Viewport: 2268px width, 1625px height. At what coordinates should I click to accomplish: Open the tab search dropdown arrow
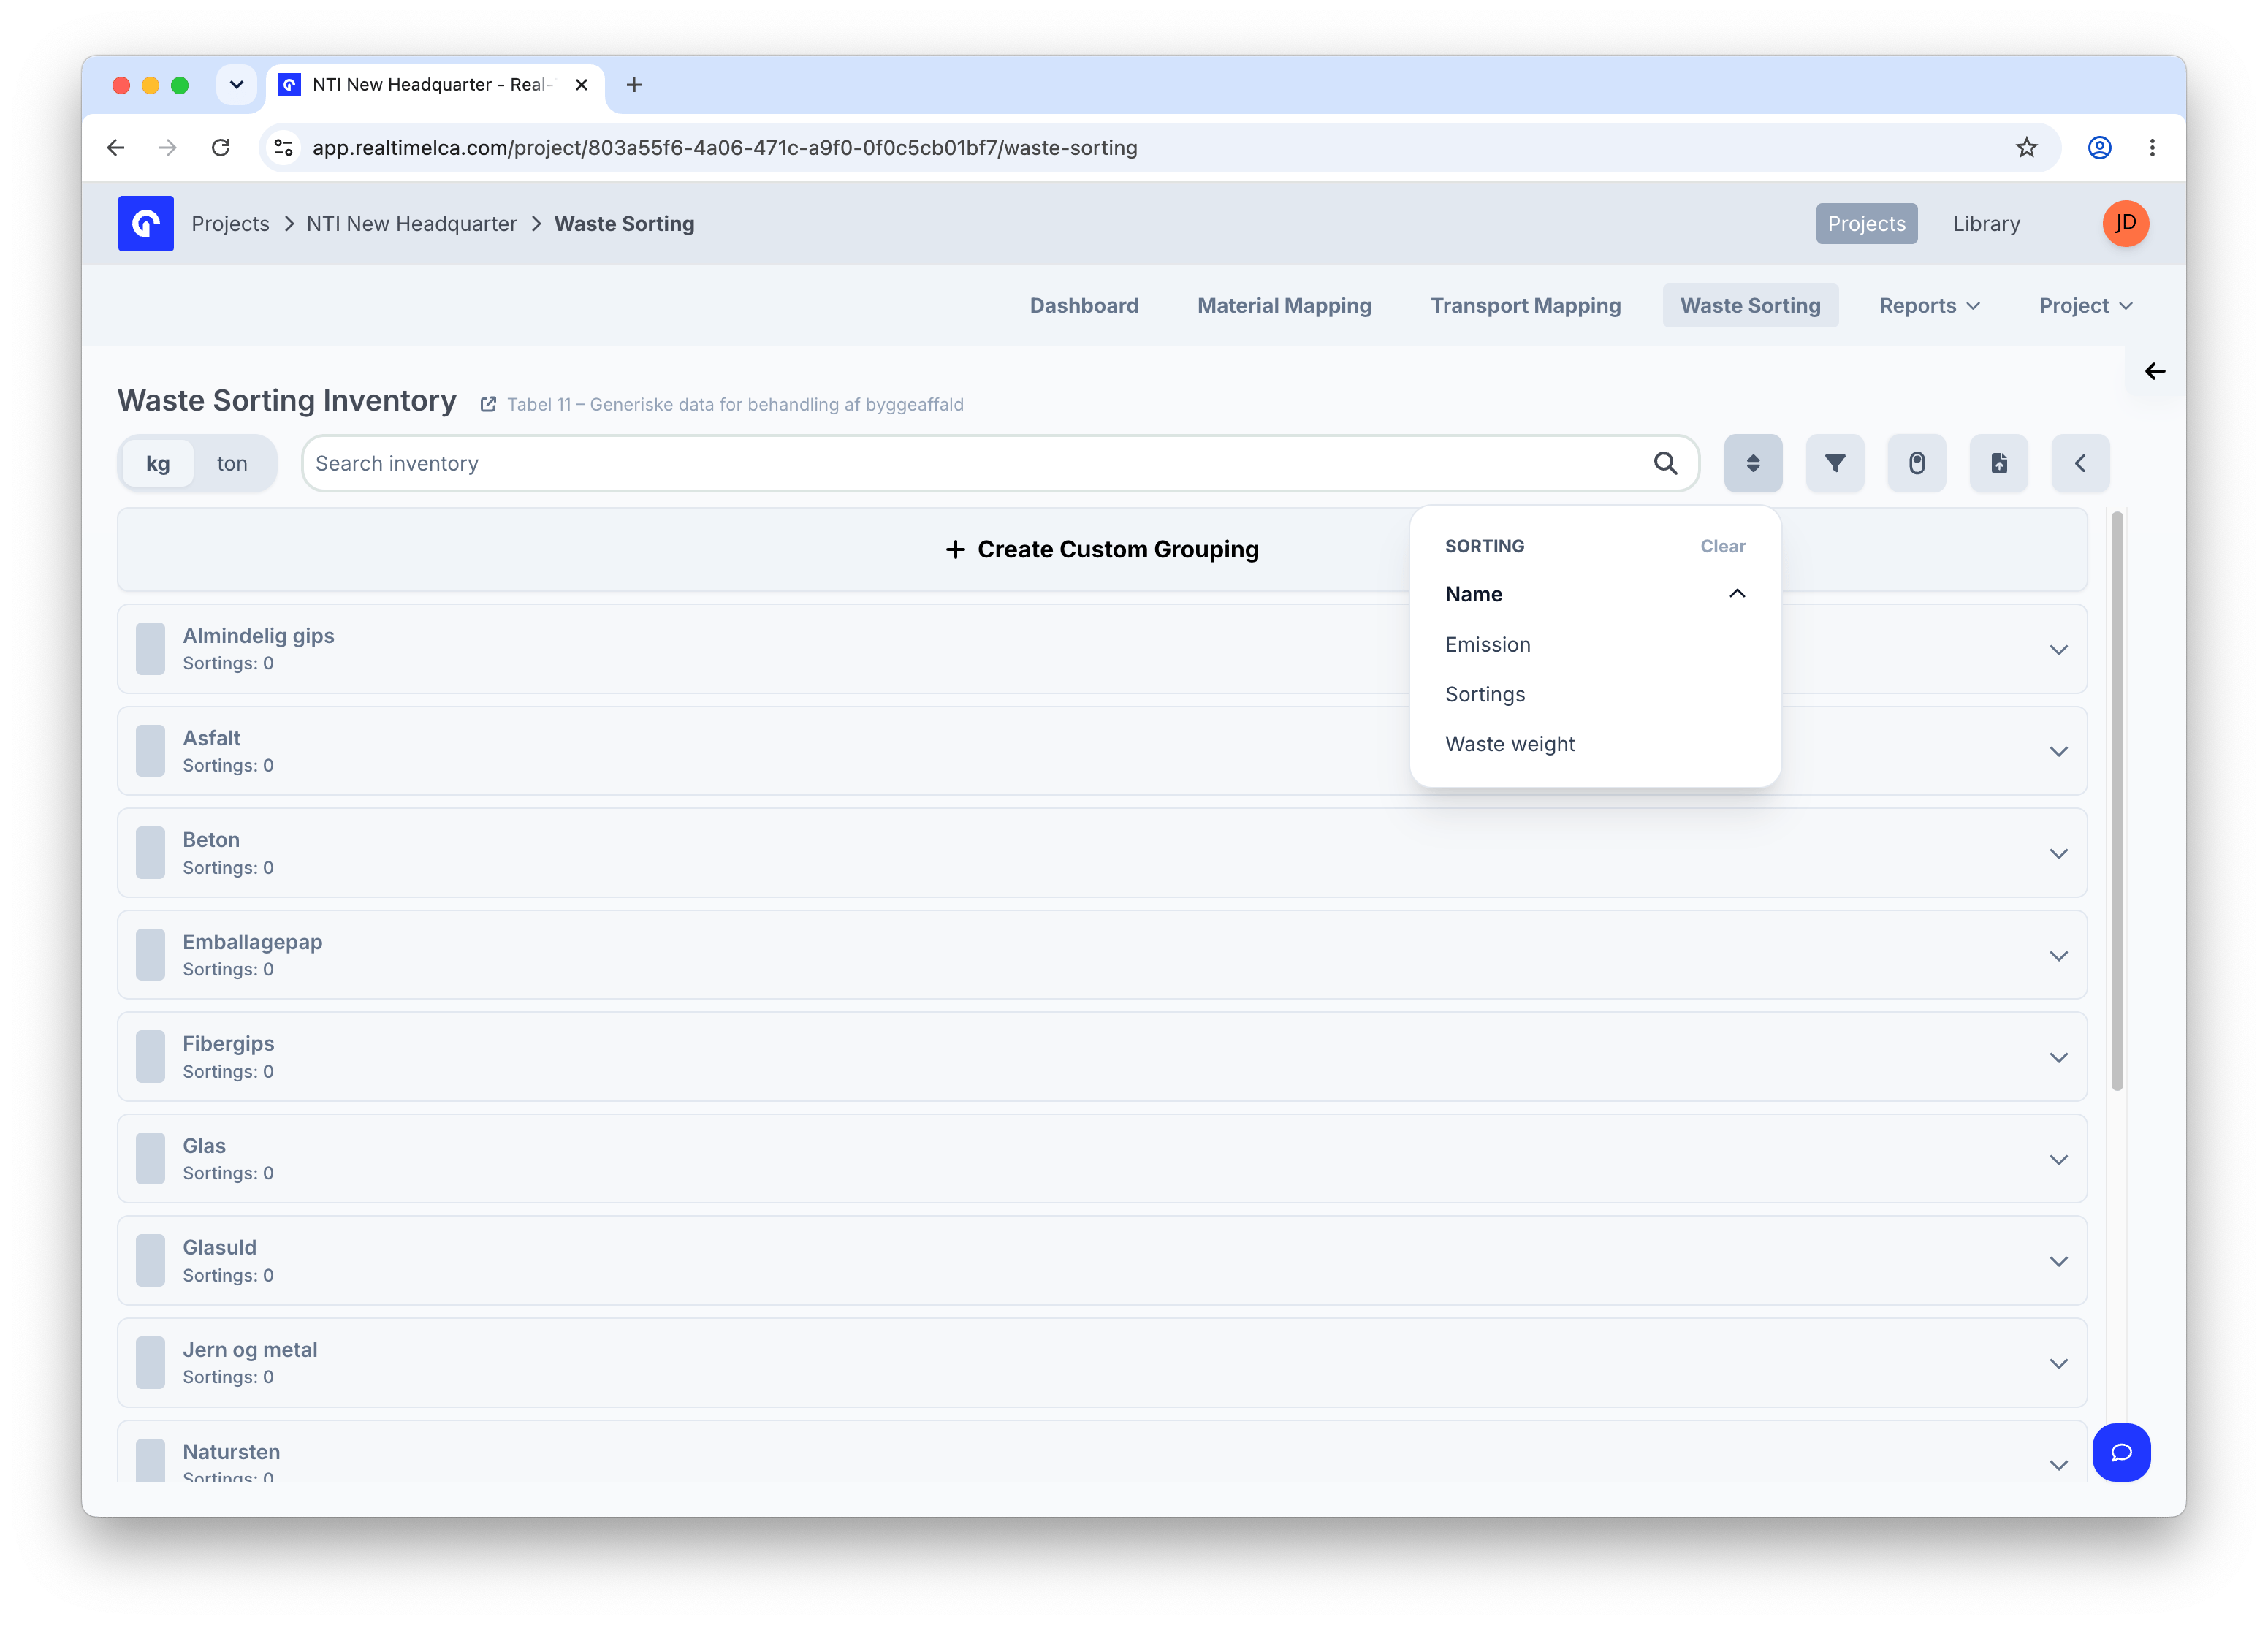[236, 85]
